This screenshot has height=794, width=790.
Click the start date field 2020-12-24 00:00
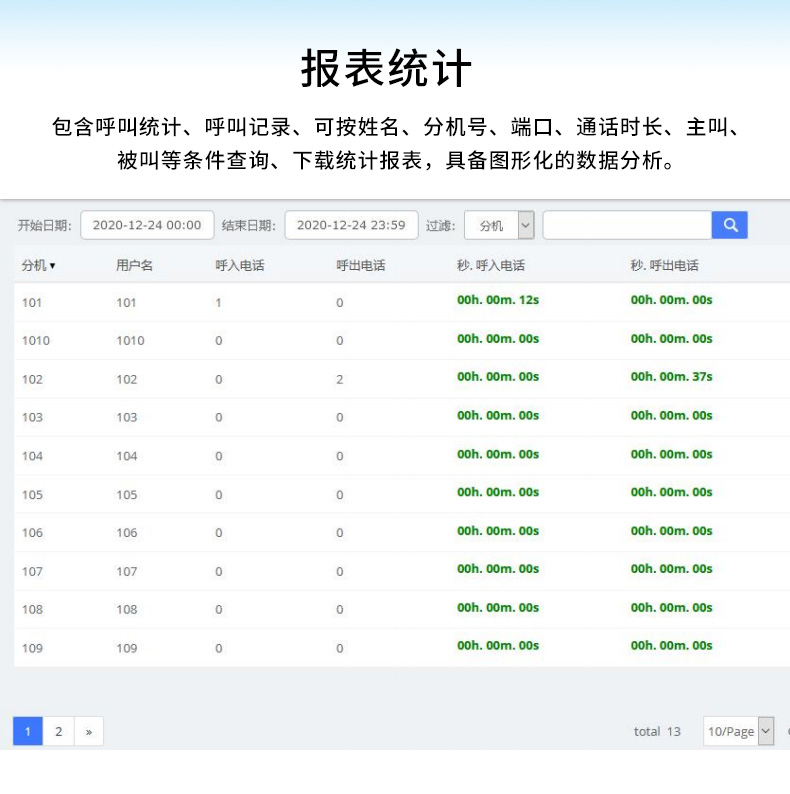147,225
